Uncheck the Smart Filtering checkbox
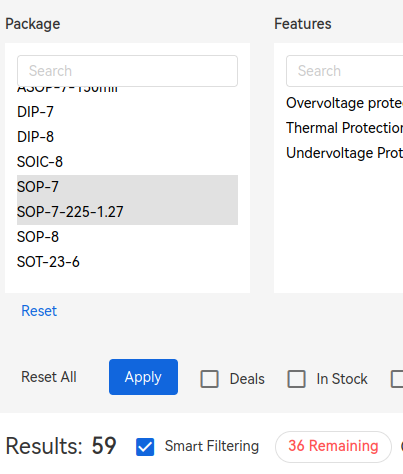The image size is (403, 474). 145,447
